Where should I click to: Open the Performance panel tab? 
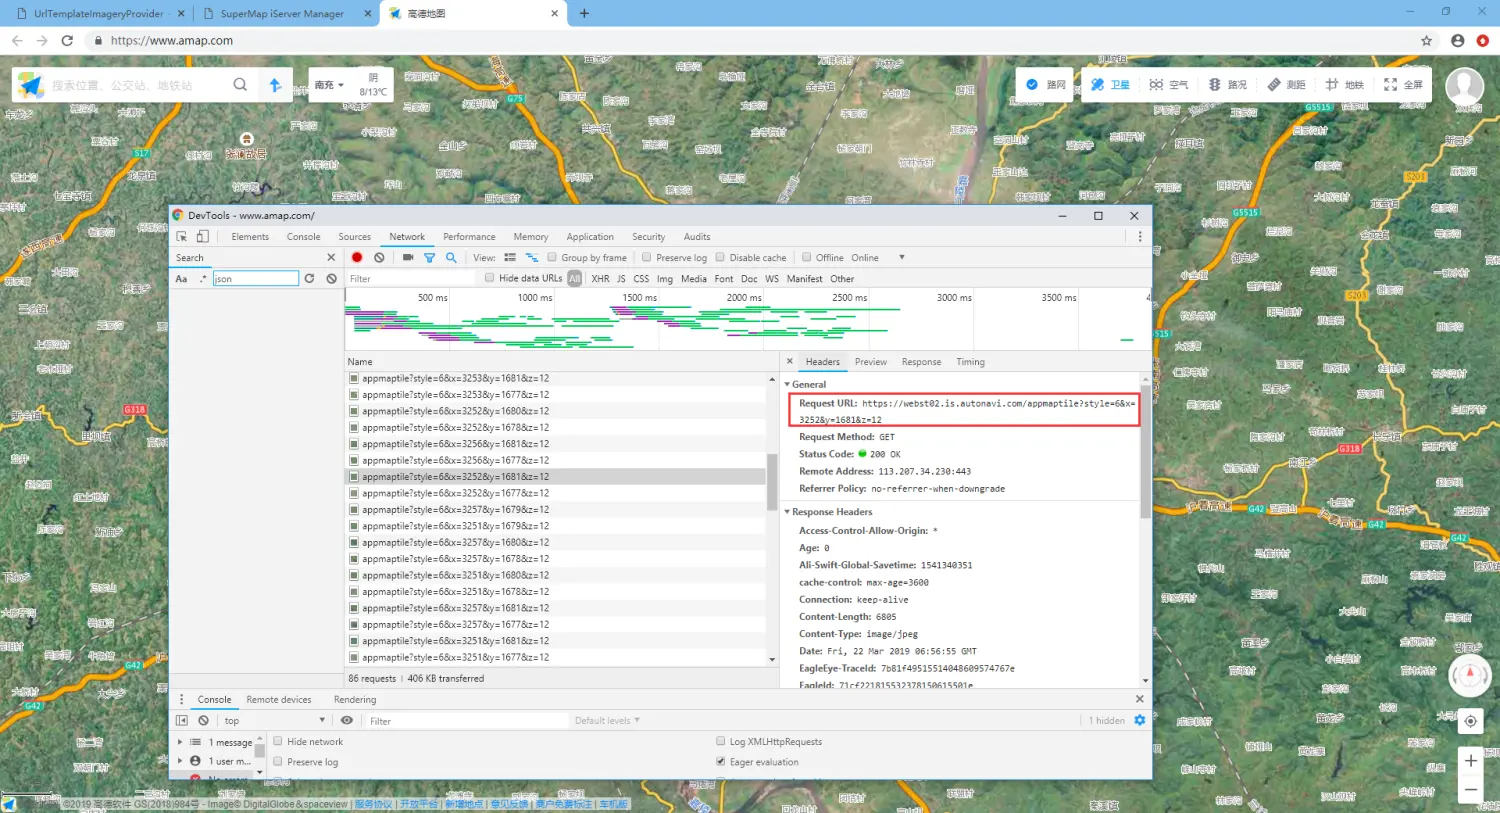[x=469, y=237]
